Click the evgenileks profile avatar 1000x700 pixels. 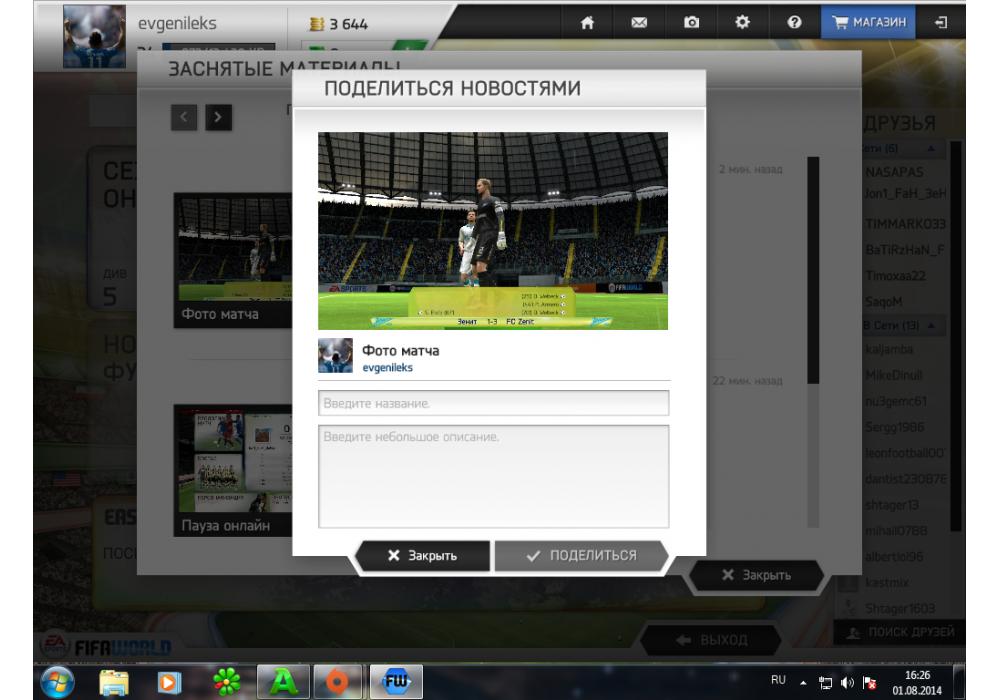(x=94, y=37)
